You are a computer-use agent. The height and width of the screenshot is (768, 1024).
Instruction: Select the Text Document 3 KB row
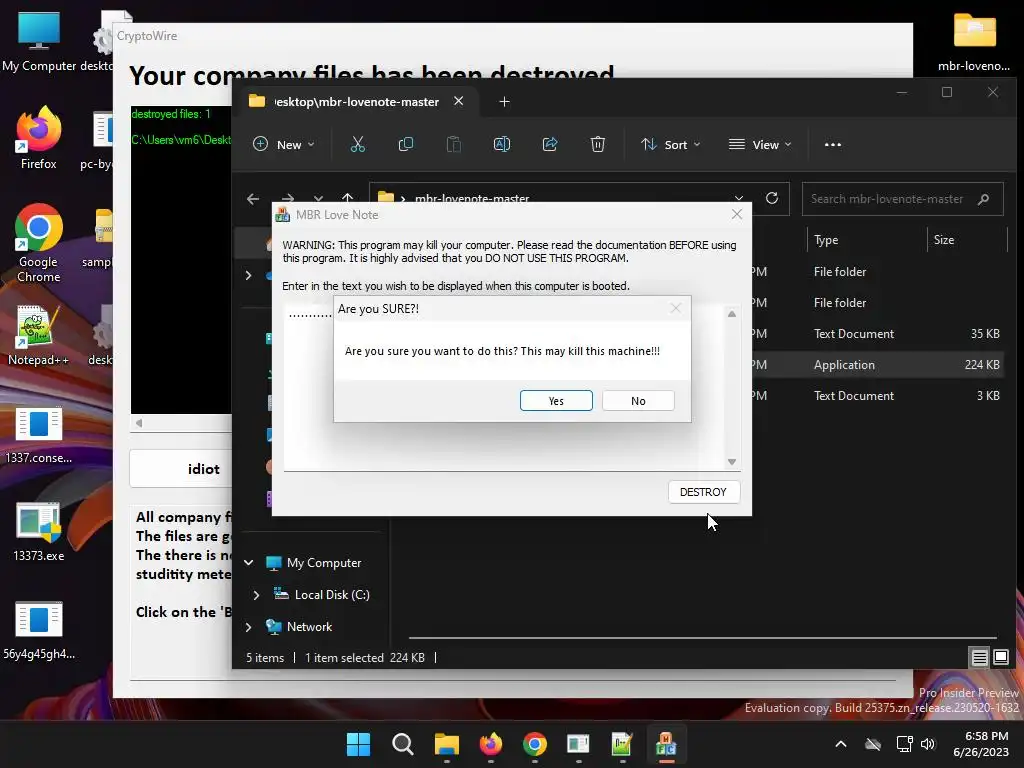point(880,396)
